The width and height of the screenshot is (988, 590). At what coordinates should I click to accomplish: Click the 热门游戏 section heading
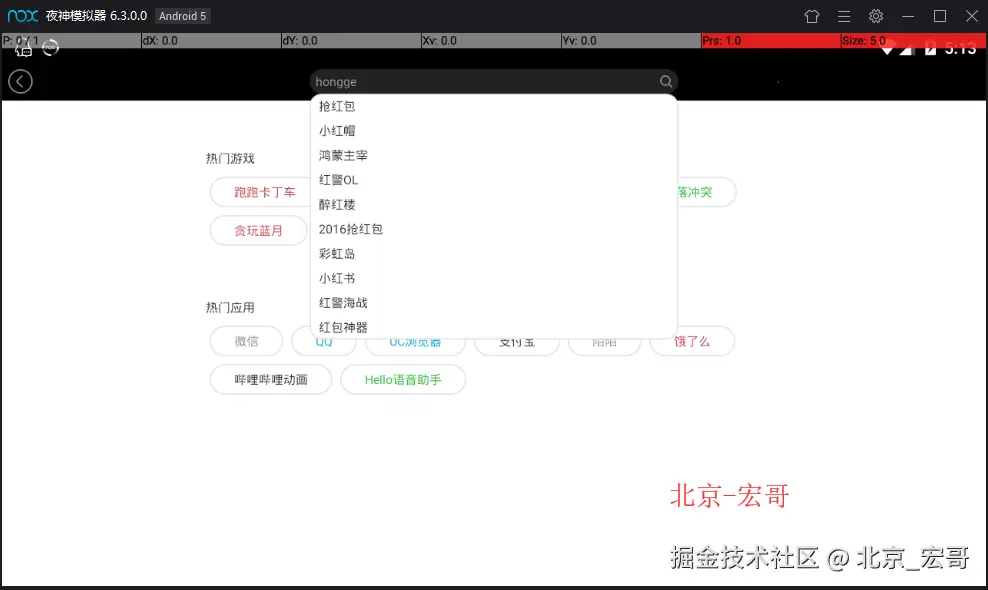(x=230, y=158)
